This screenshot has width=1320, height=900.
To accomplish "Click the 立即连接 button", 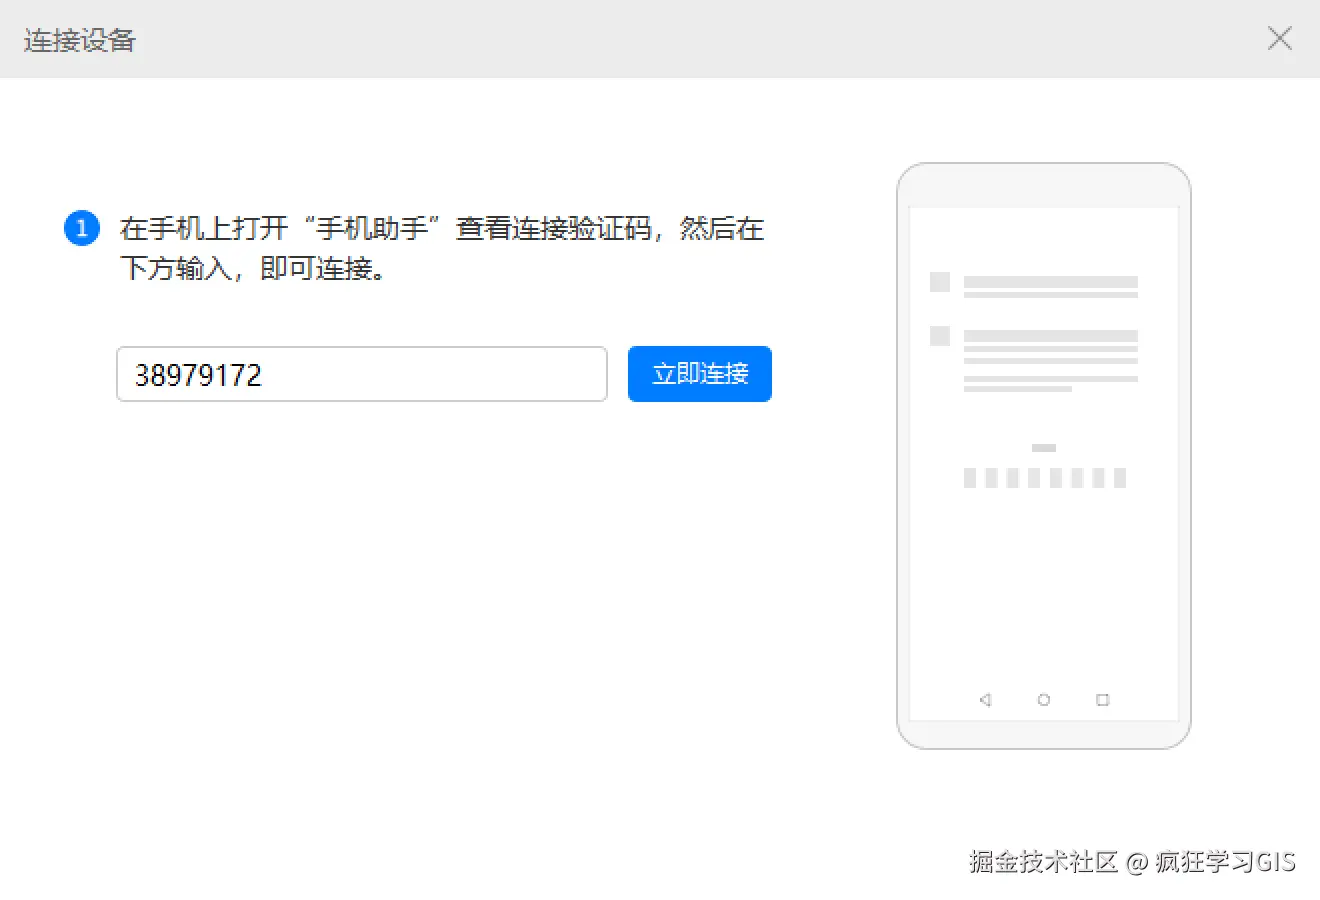I will pos(700,374).
